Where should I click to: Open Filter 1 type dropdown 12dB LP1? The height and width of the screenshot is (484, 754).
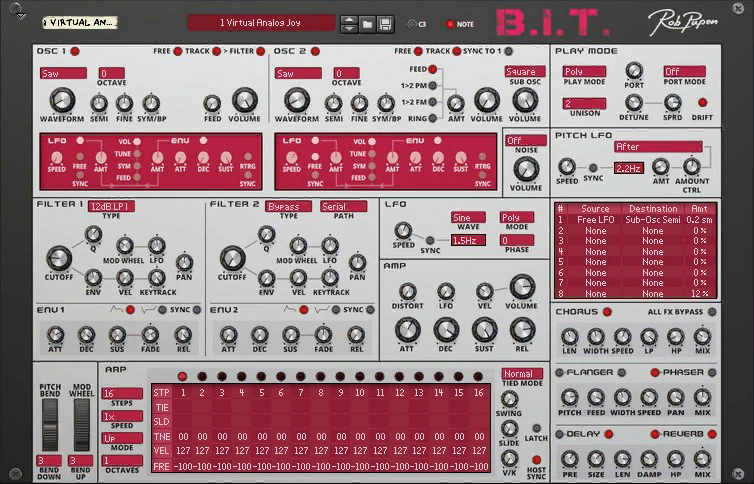pyautogui.click(x=111, y=206)
